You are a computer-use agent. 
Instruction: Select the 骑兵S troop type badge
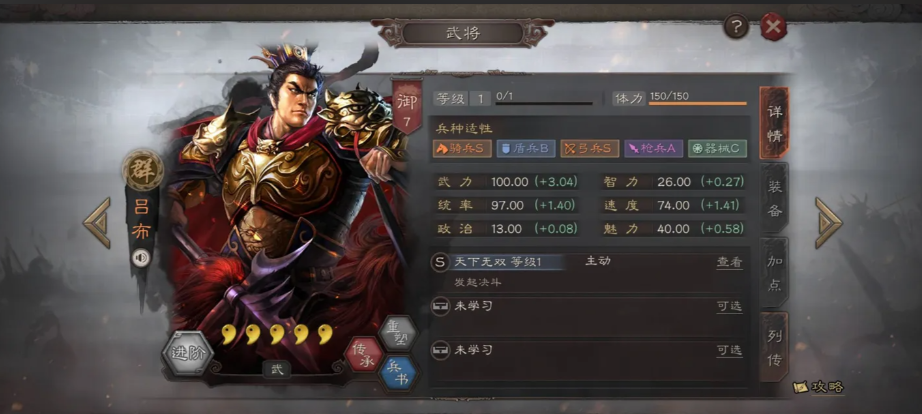pos(462,148)
